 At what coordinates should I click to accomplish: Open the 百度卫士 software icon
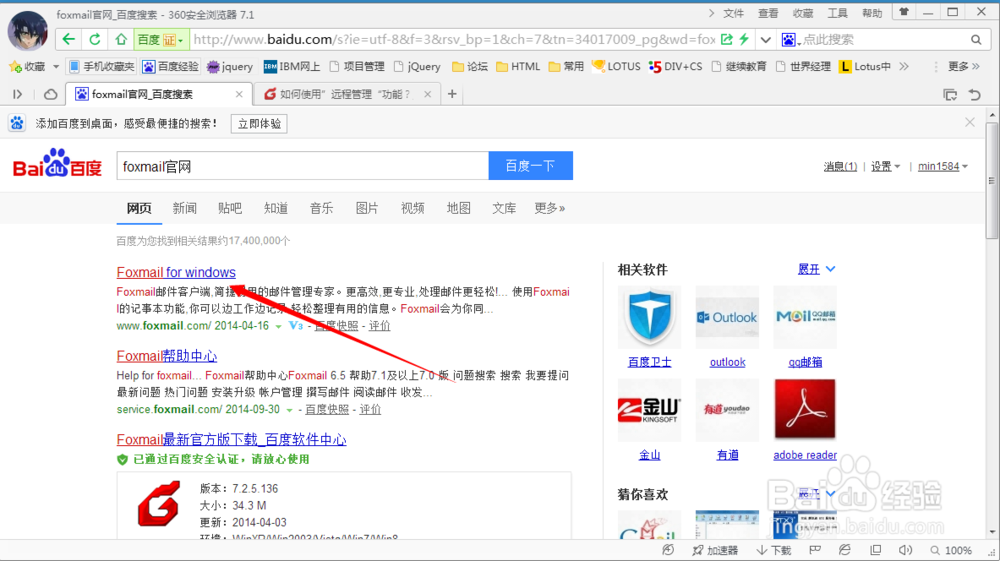point(649,317)
